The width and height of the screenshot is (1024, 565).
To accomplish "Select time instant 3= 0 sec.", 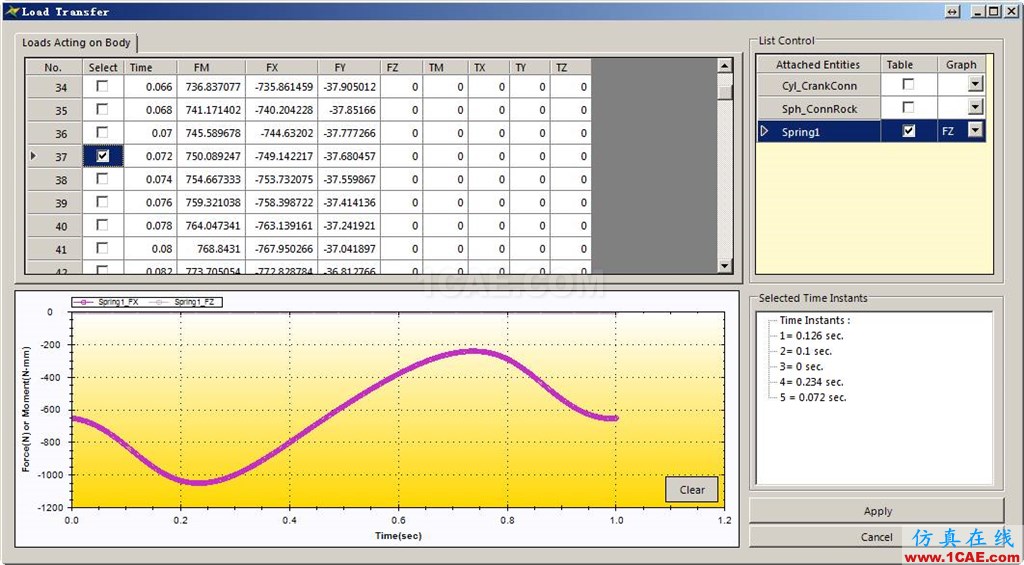I will pos(802,366).
